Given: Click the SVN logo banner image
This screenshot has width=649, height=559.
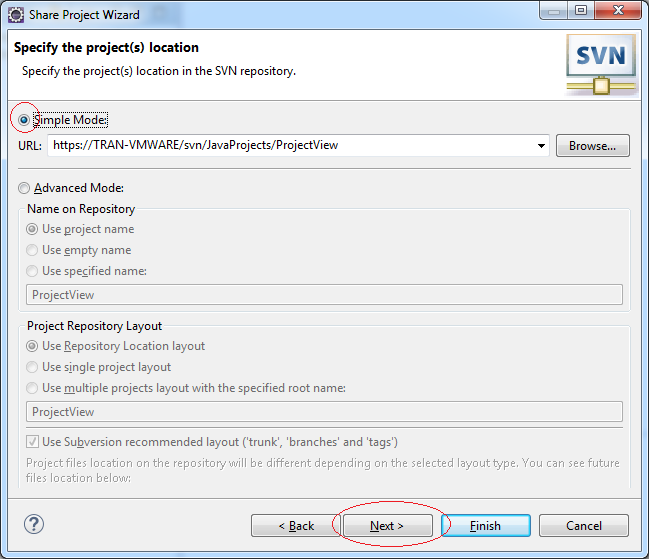Looking at the screenshot, I should tap(601, 65).
